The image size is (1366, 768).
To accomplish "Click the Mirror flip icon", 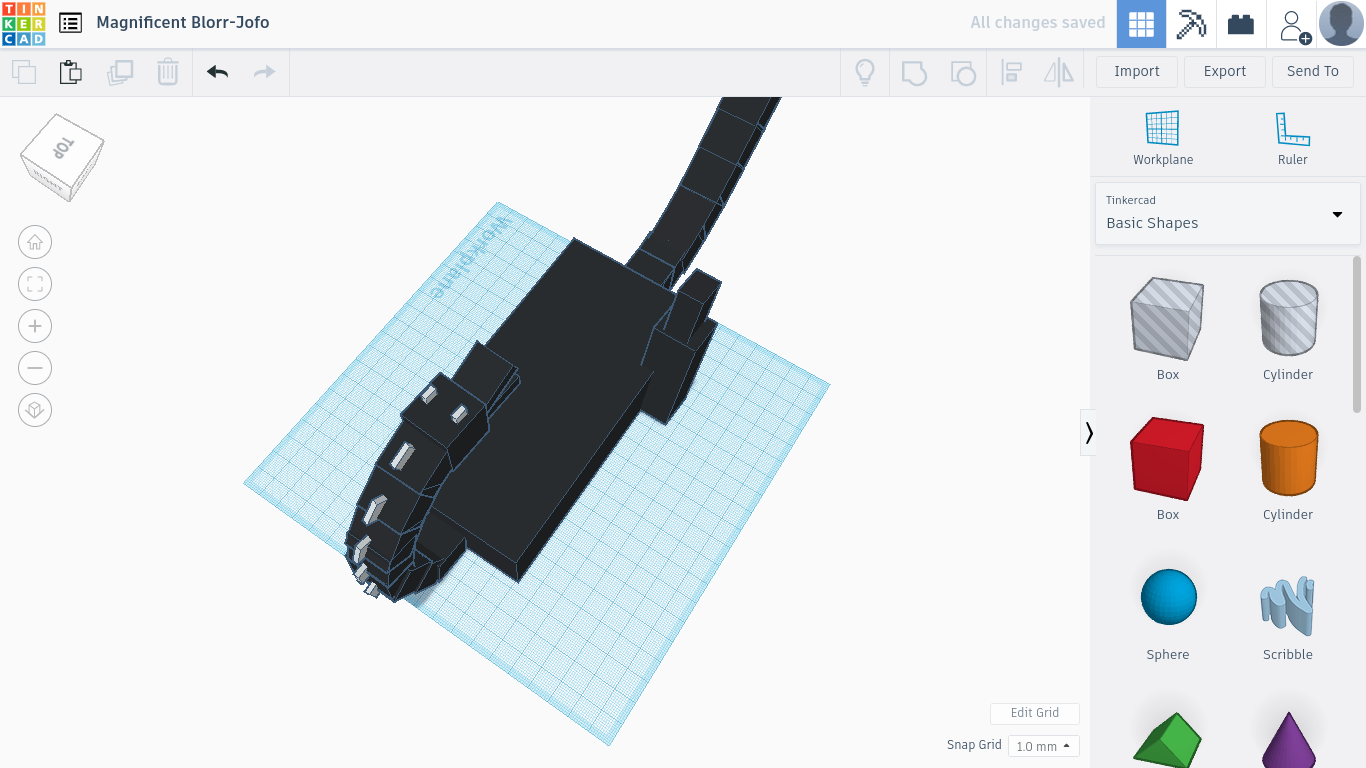I will 1059,72.
